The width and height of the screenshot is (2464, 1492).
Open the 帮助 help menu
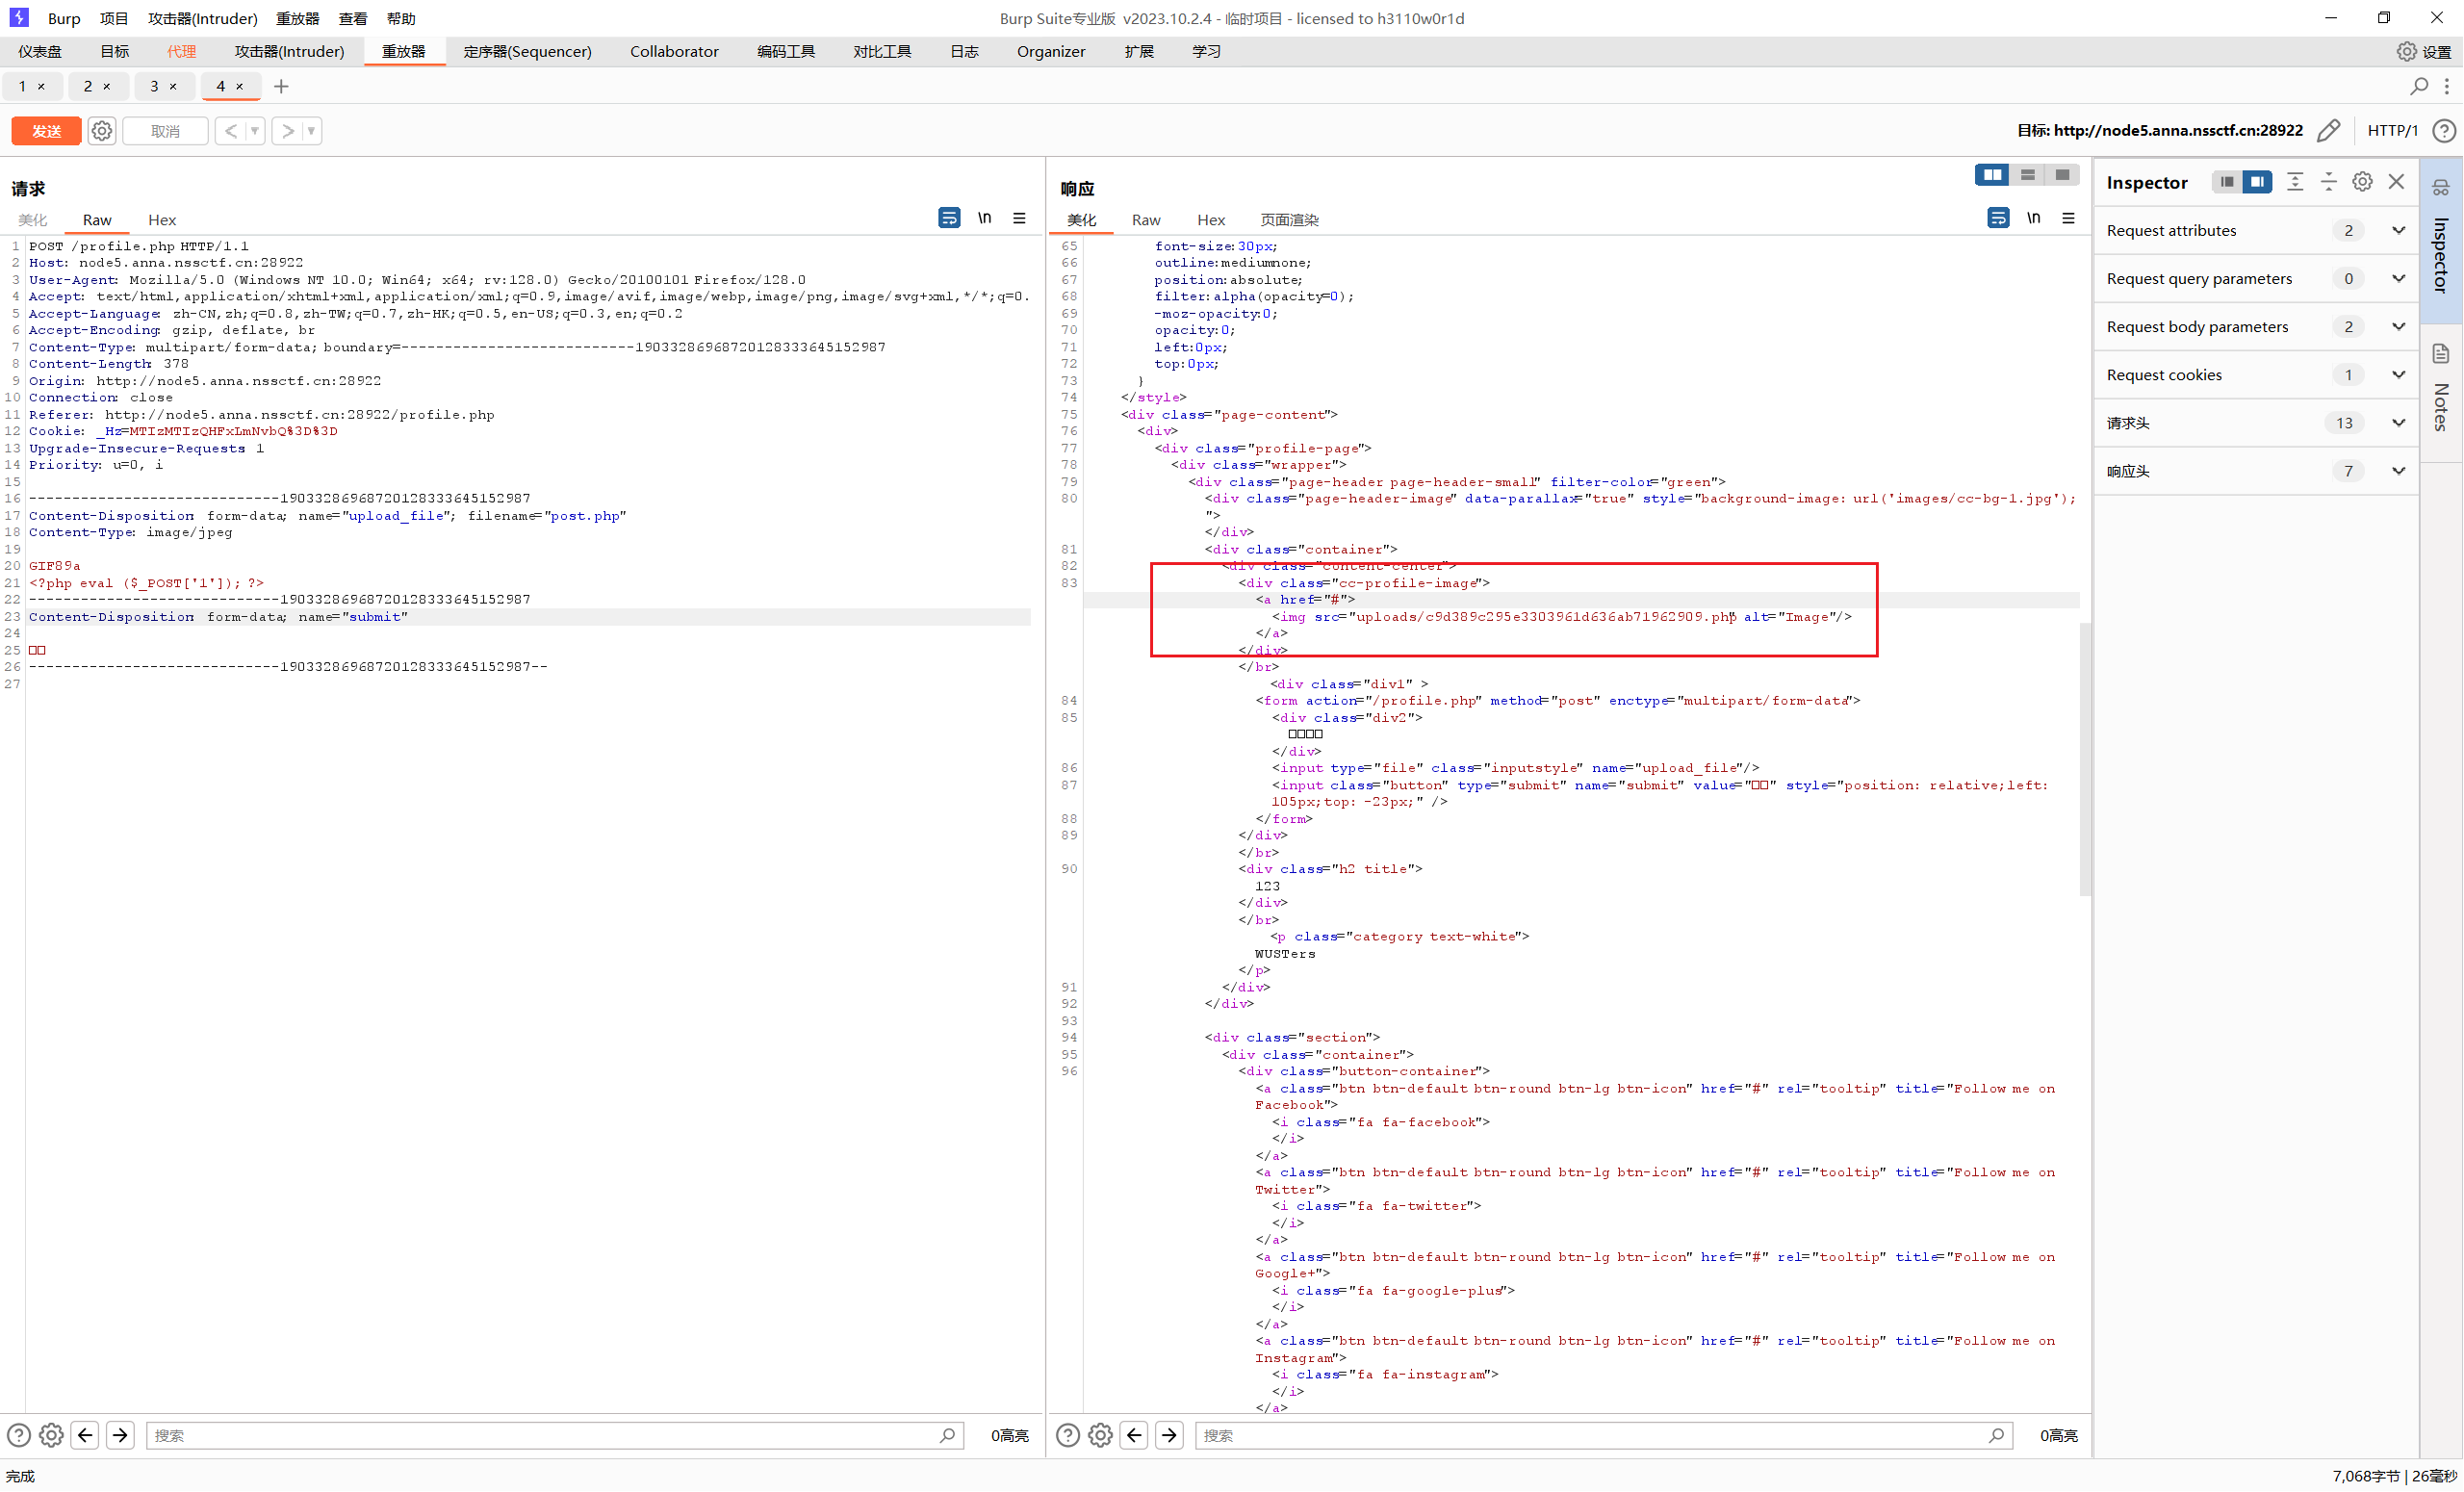(401, 18)
